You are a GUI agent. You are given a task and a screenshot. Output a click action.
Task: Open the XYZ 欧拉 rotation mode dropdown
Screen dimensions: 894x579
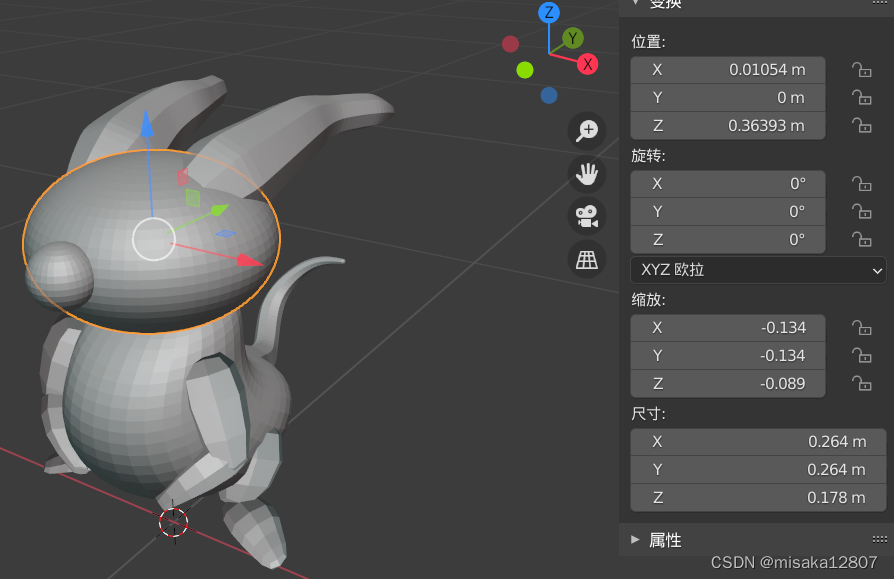[758, 270]
